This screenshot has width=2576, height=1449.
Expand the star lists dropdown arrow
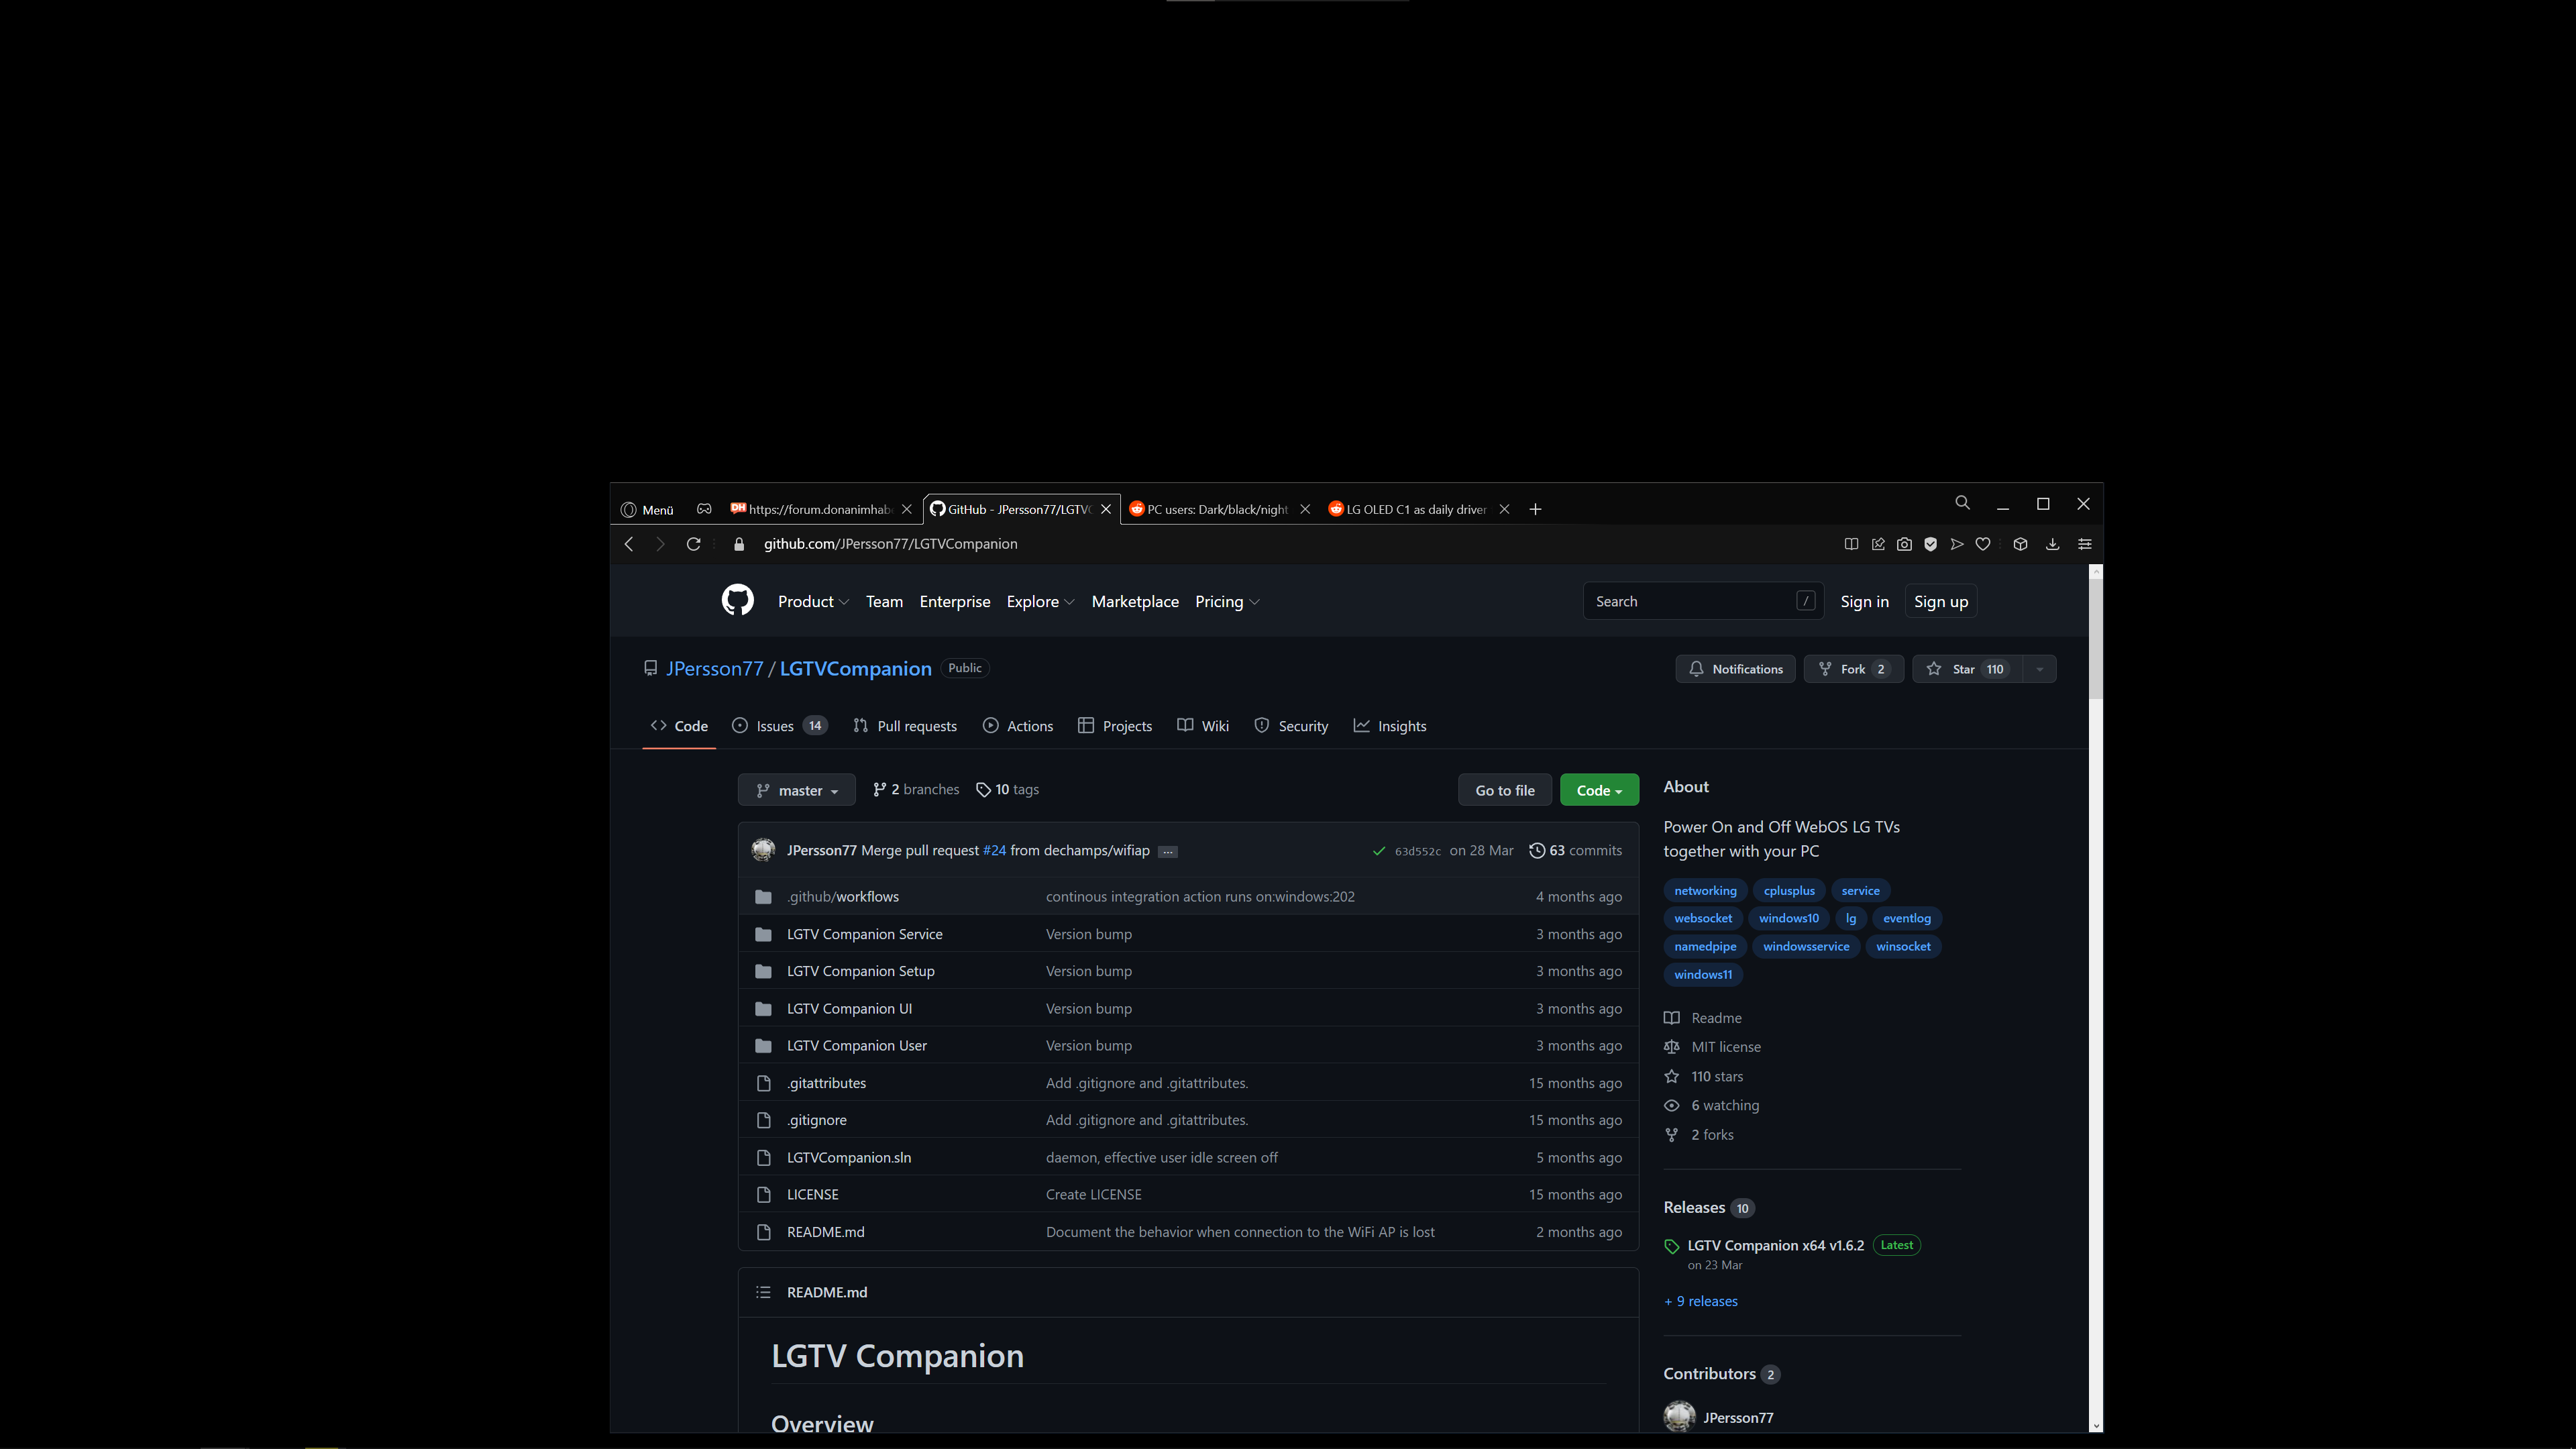2039,669
